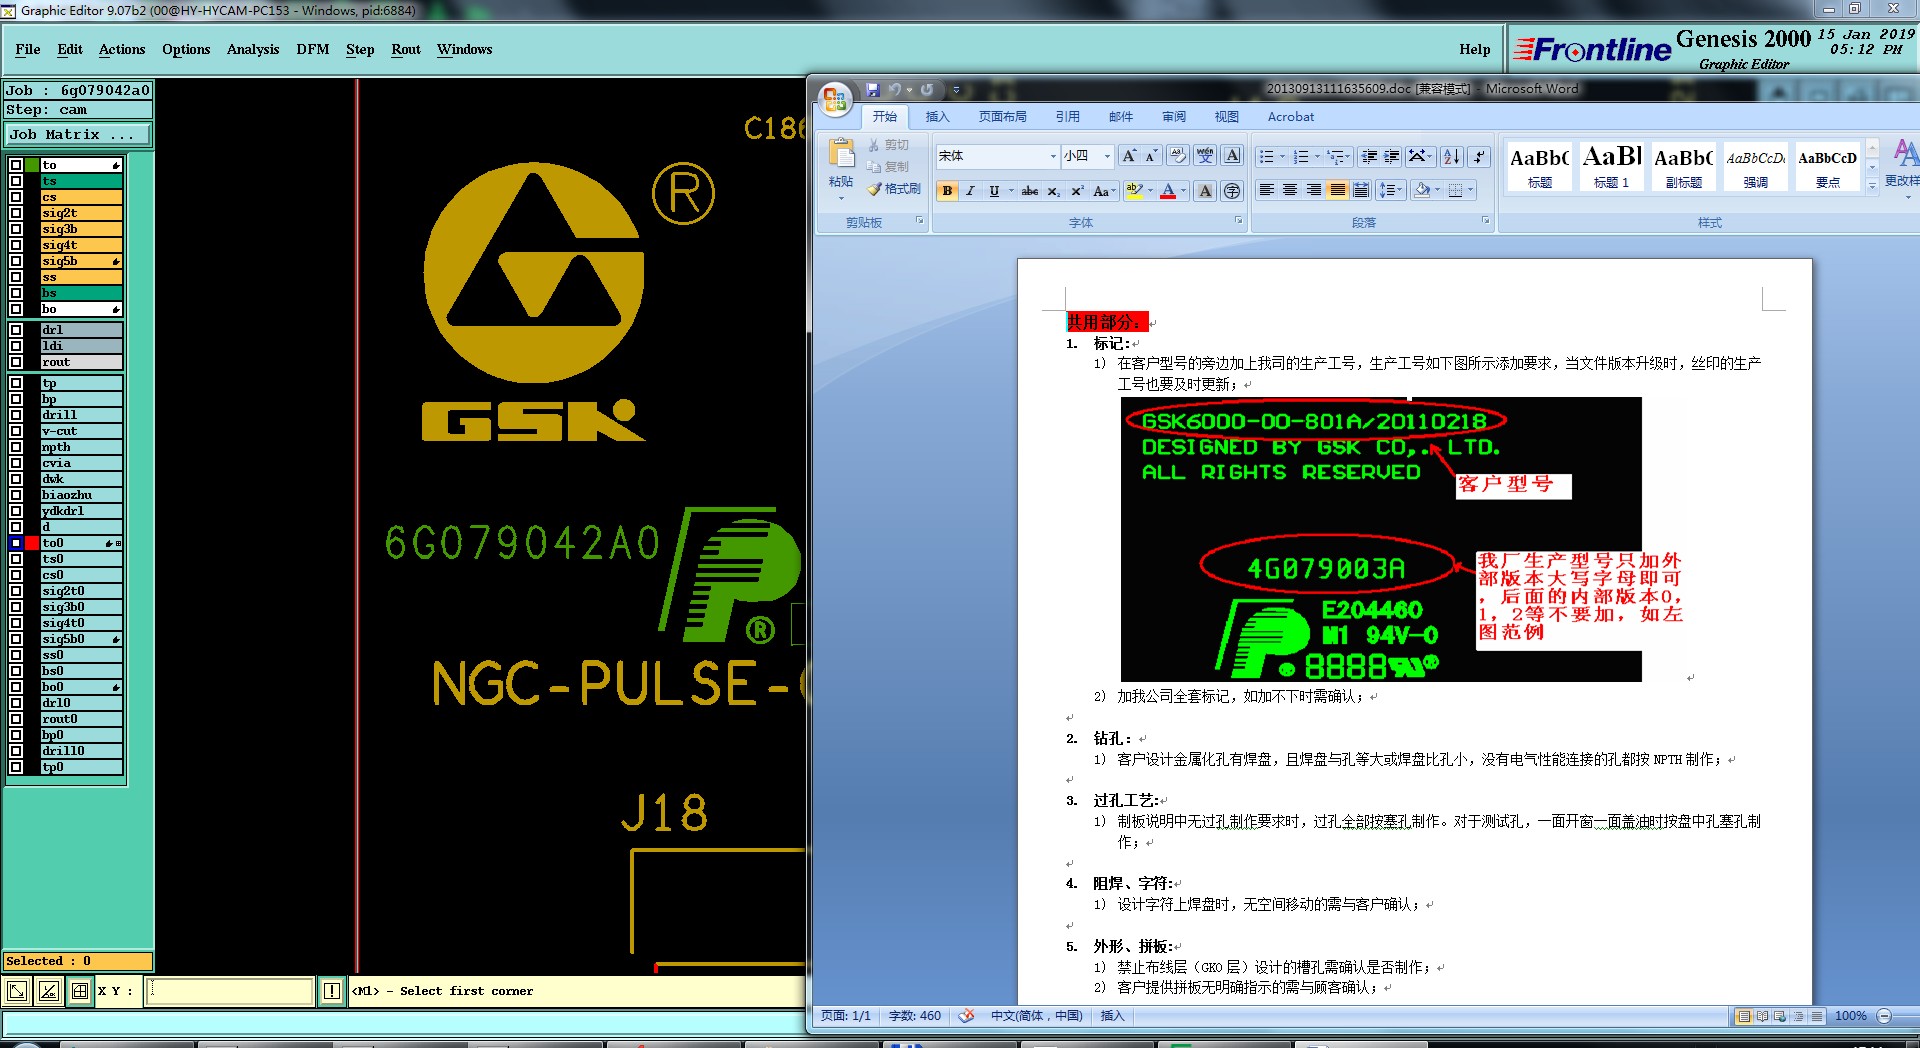Click the exclamation mark icon in Genesis bar
The height and width of the screenshot is (1048, 1920).
332,991
